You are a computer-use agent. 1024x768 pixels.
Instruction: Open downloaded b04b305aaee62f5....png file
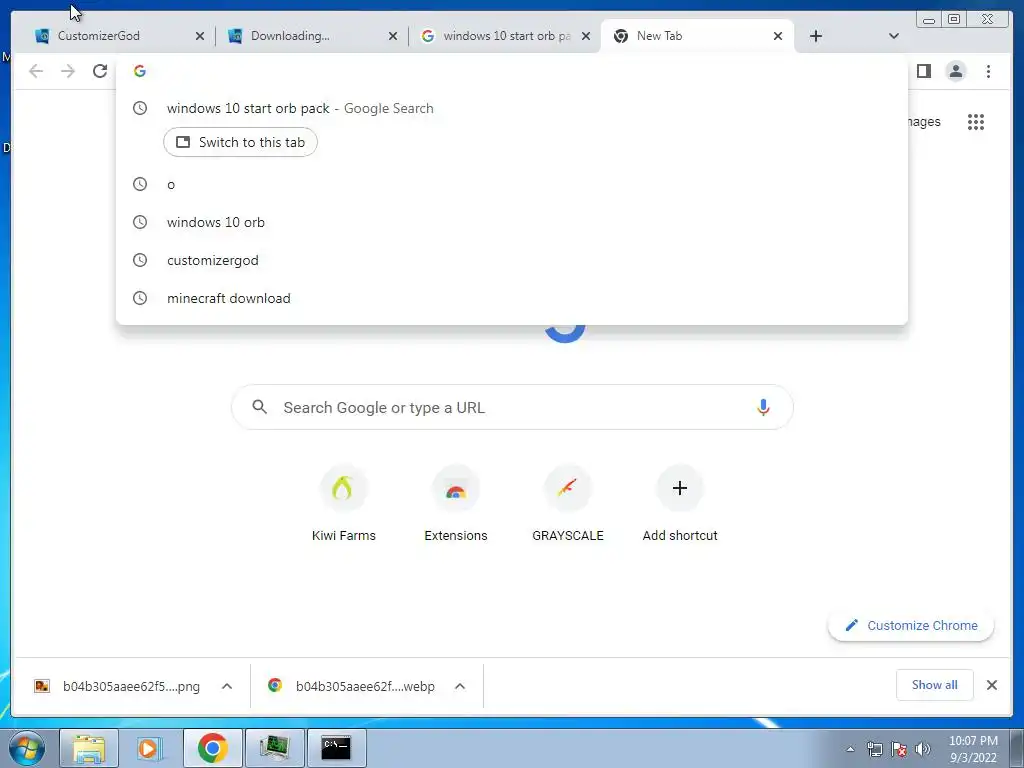[x=118, y=686]
